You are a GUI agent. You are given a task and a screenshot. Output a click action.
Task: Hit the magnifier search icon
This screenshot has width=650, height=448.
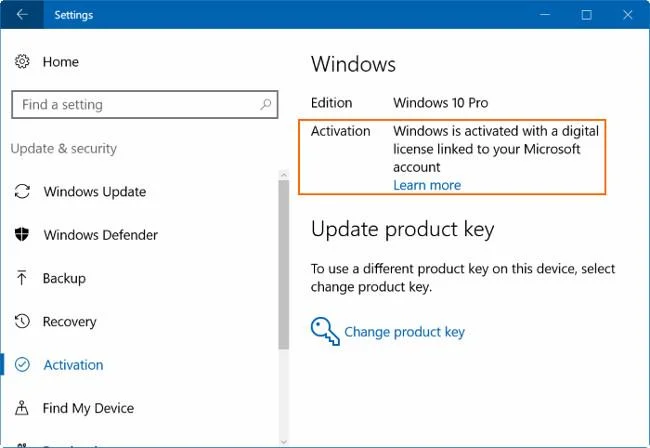click(266, 104)
